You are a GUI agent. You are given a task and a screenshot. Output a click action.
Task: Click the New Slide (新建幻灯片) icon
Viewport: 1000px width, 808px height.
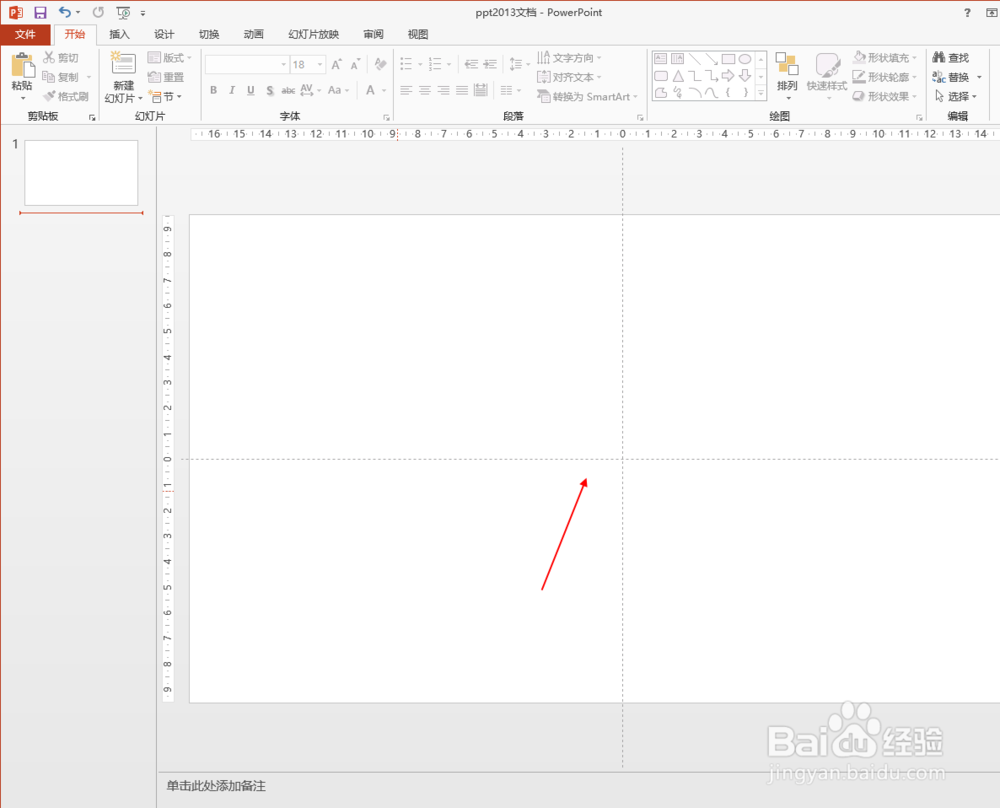coord(123,64)
